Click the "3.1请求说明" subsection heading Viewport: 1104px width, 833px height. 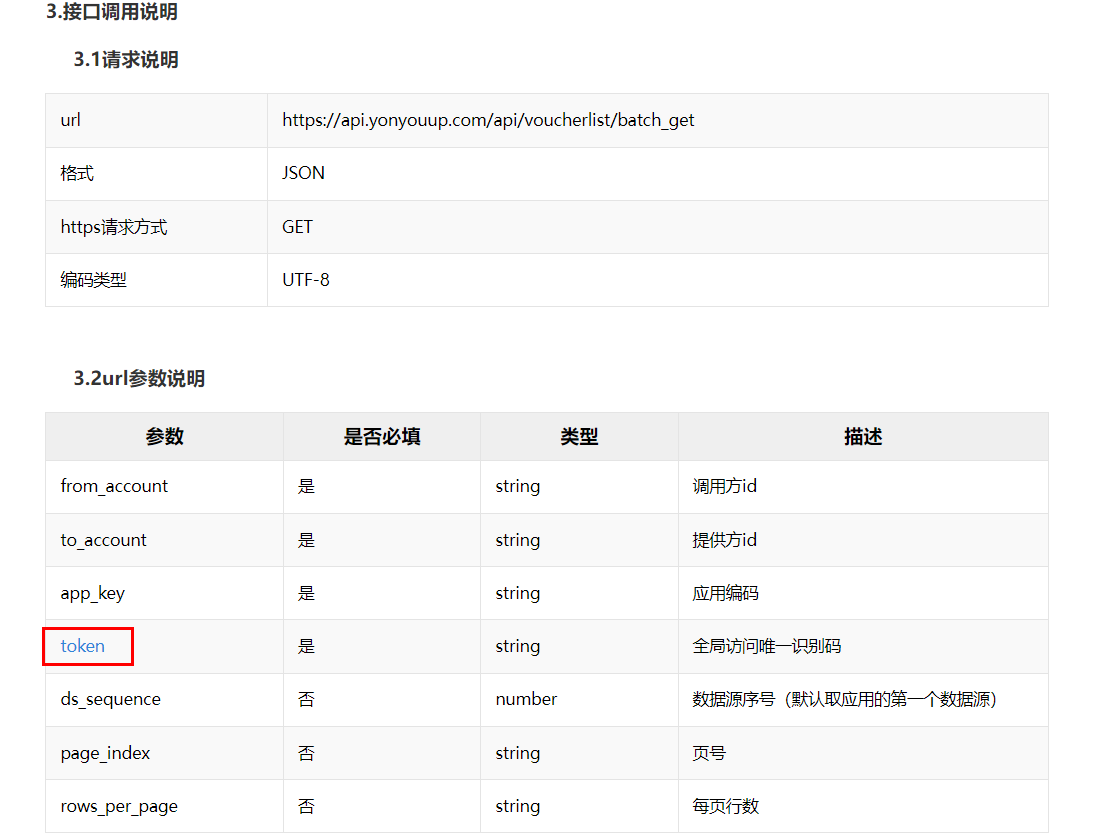tap(126, 60)
